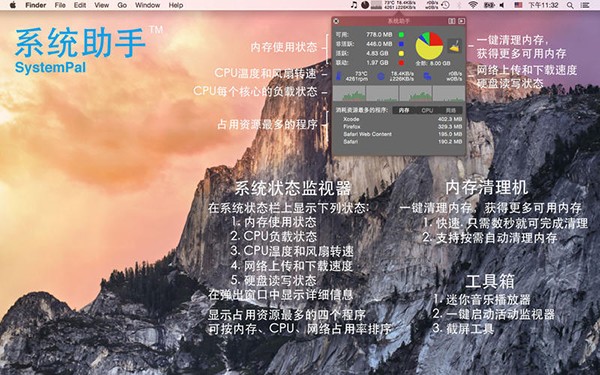600x375 pixels.
Task: Click the memory usage pie chart
Action: (429, 46)
